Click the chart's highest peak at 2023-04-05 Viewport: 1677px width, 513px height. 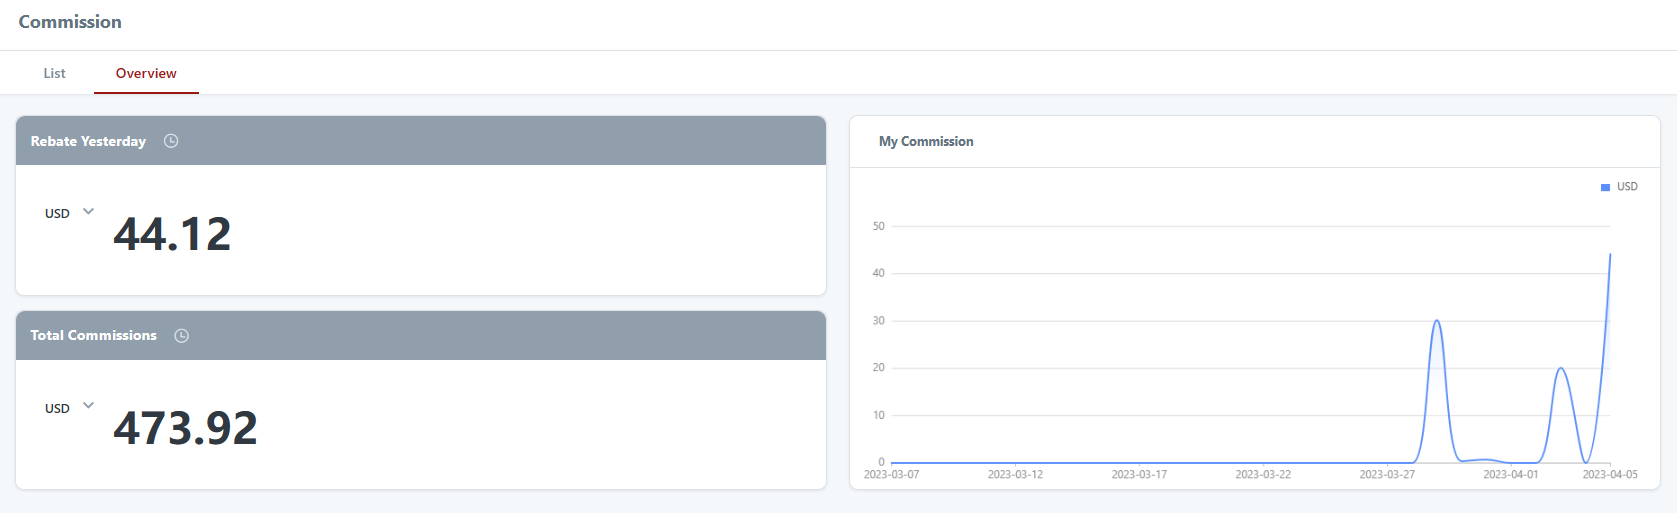[1610, 255]
